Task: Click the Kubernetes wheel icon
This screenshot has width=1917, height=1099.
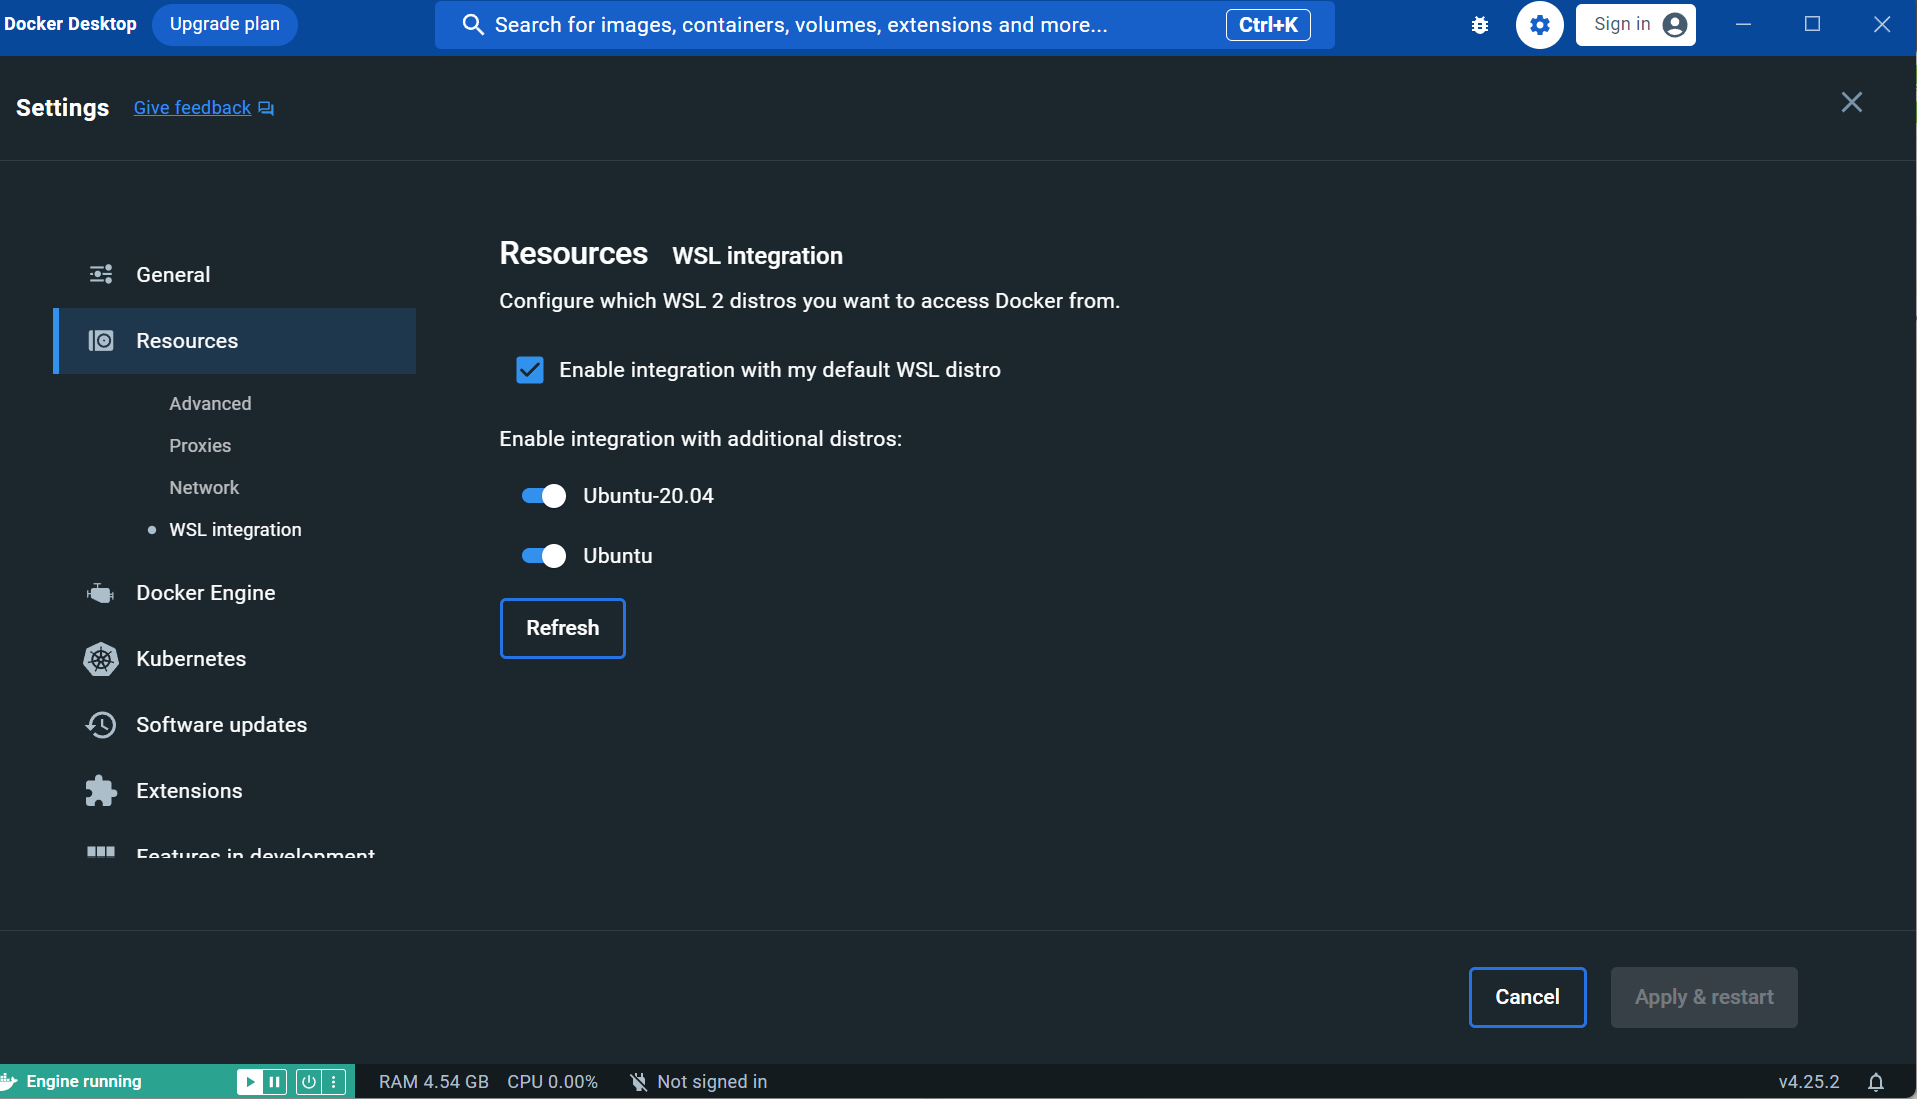Action: (x=101, y=659)
